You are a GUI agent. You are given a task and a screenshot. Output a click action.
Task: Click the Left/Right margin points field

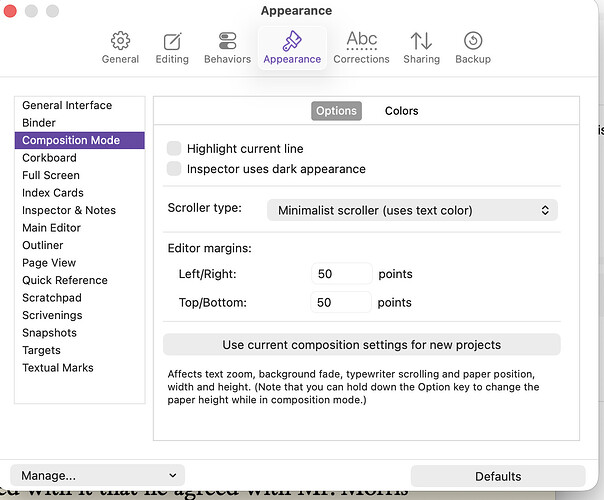pyautogui.click(x=342, y=274)
